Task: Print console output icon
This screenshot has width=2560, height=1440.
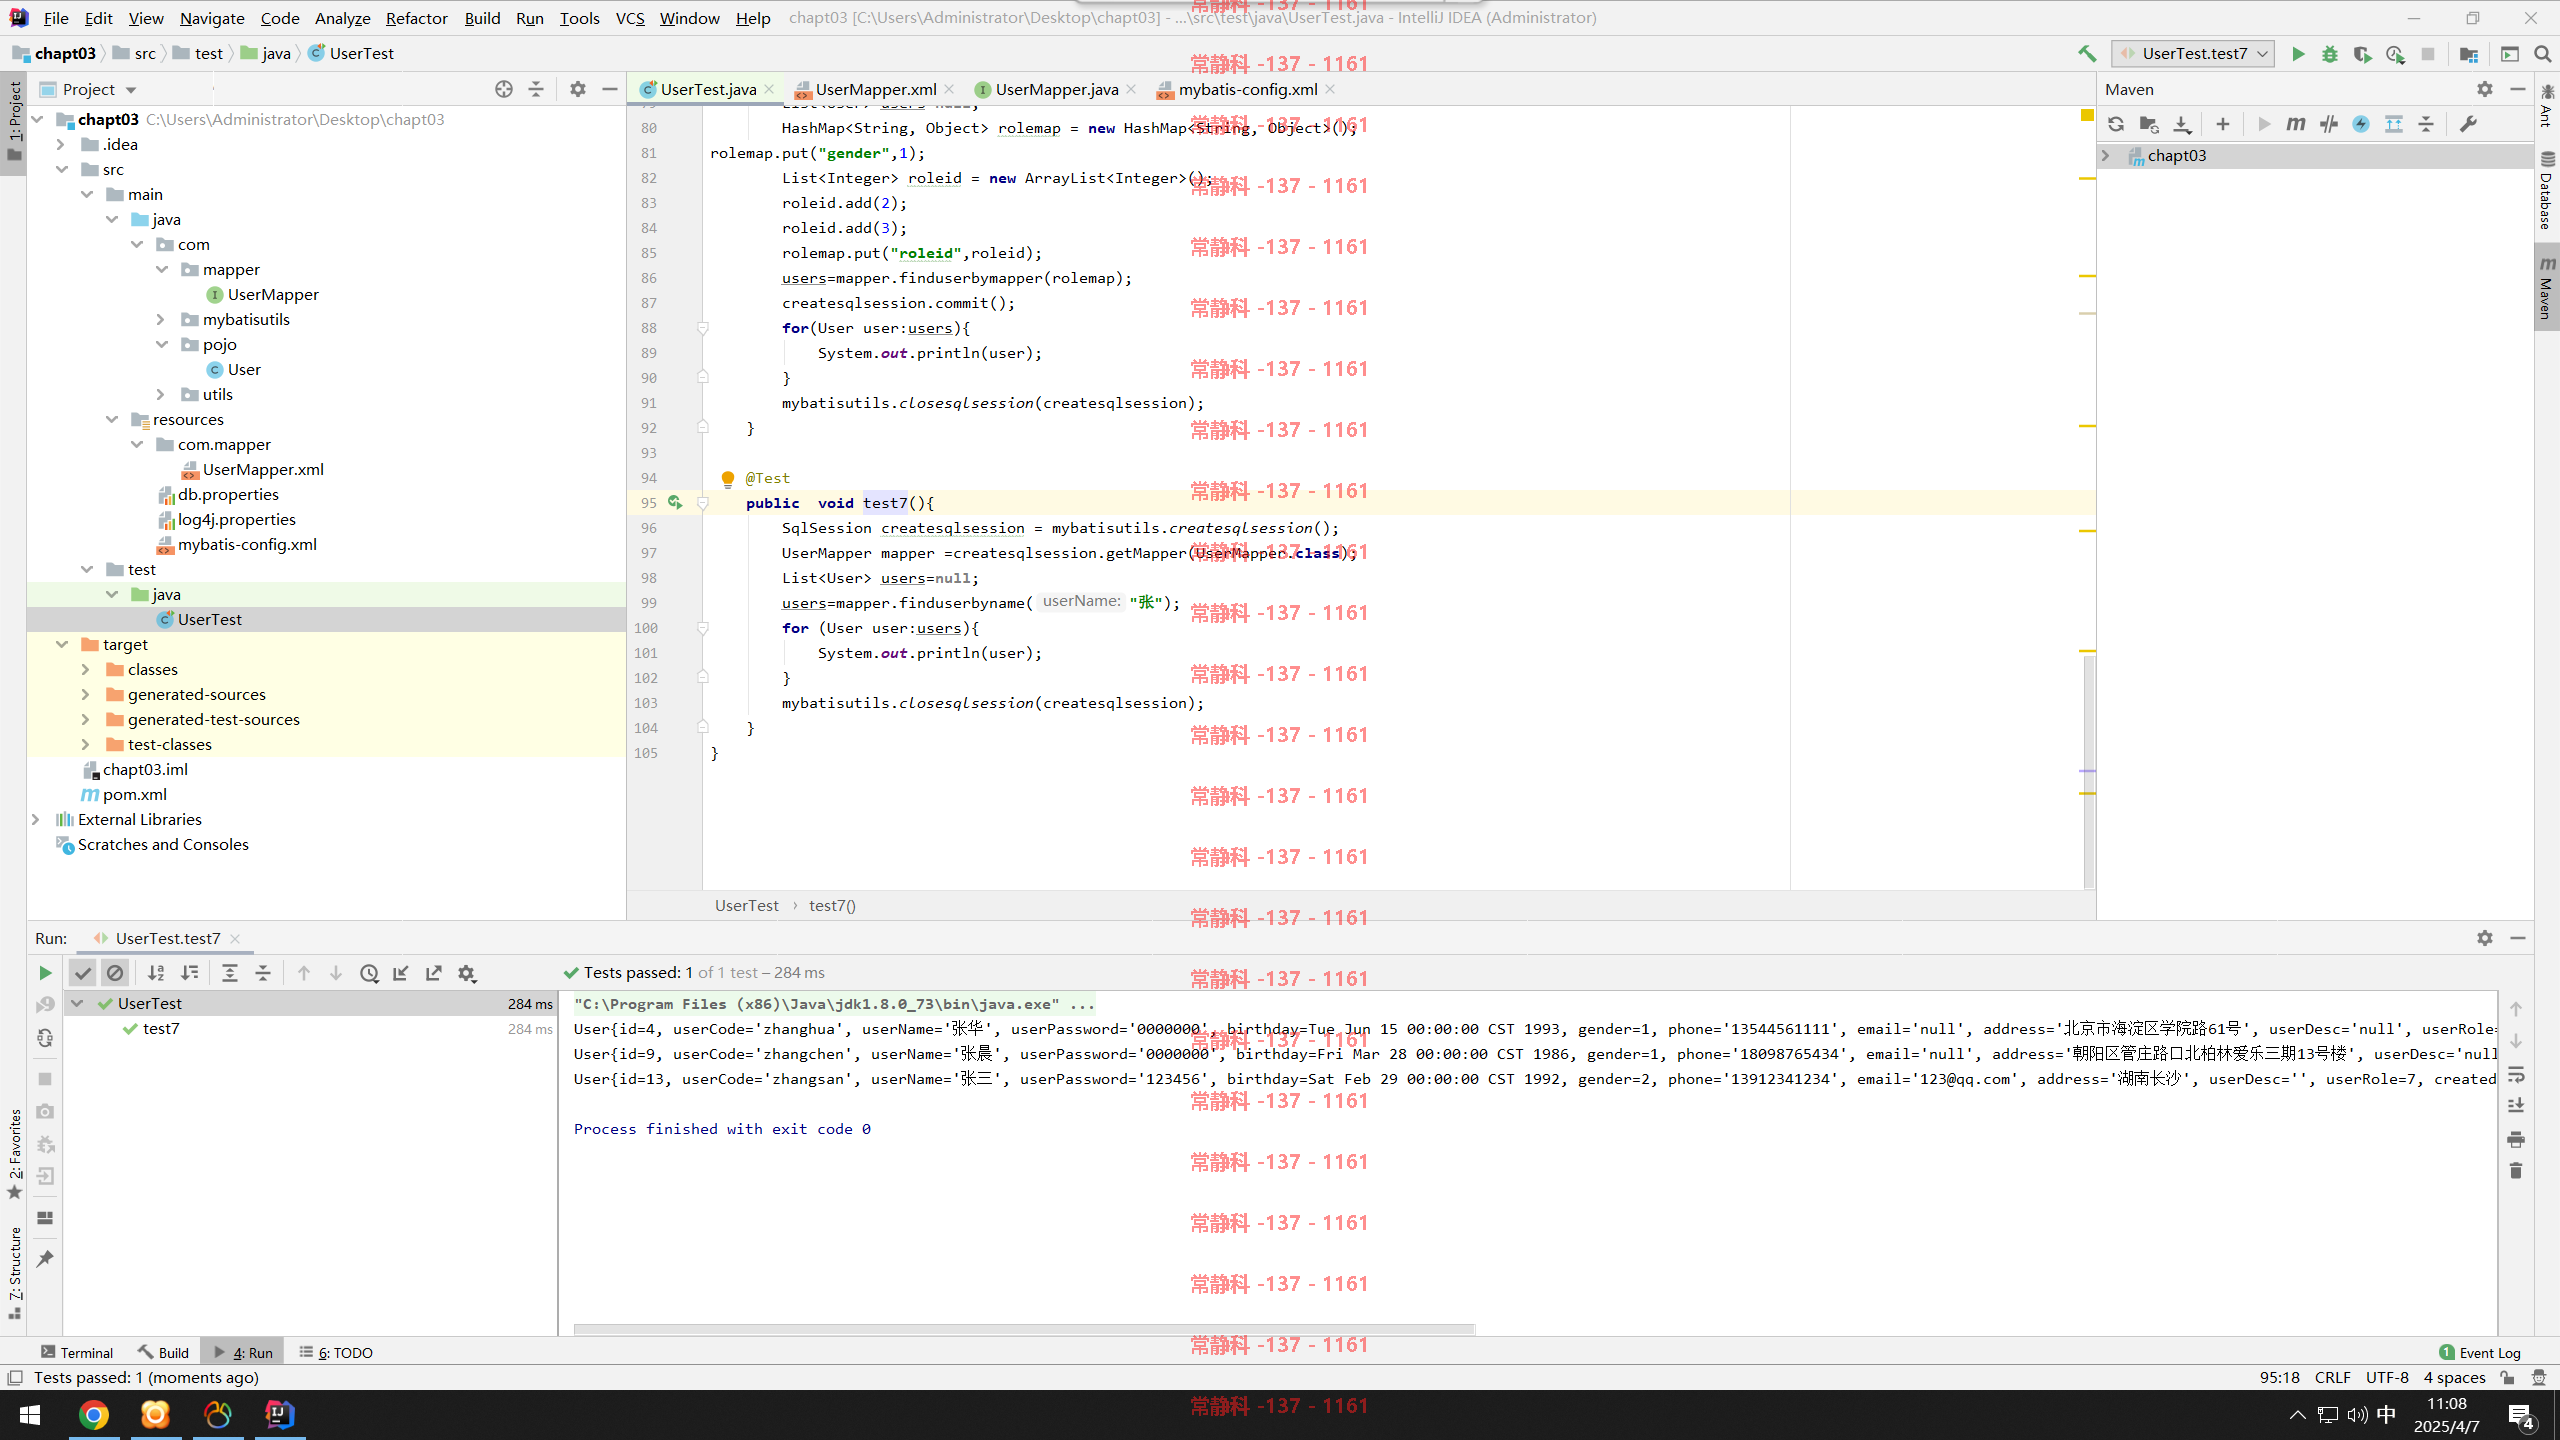Action: [x=2516, y=1139]
